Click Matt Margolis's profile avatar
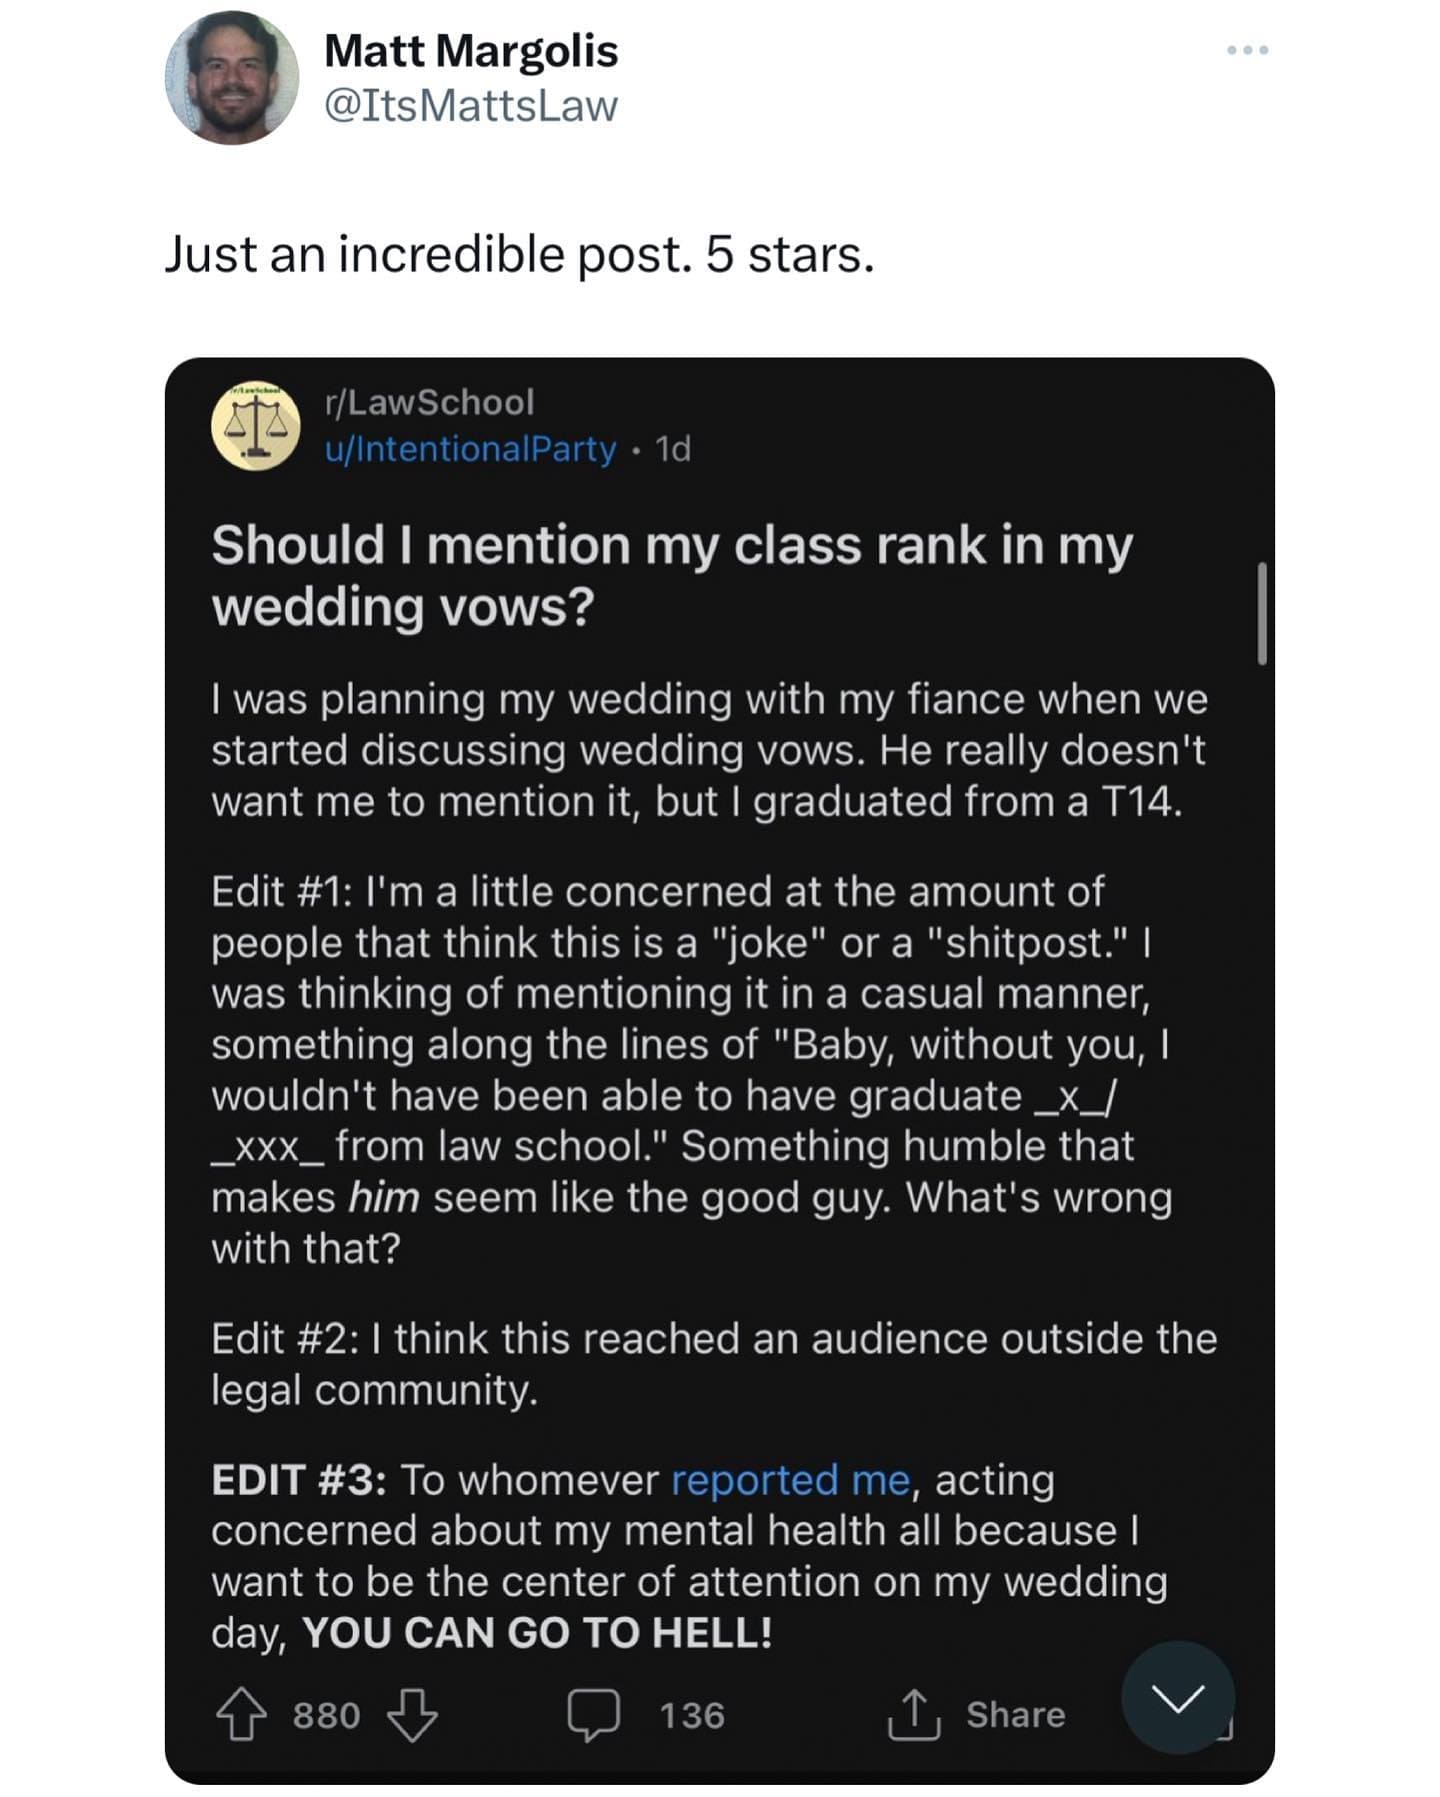The height and width of the screenshot is (1797, 1440). point(232,78)
